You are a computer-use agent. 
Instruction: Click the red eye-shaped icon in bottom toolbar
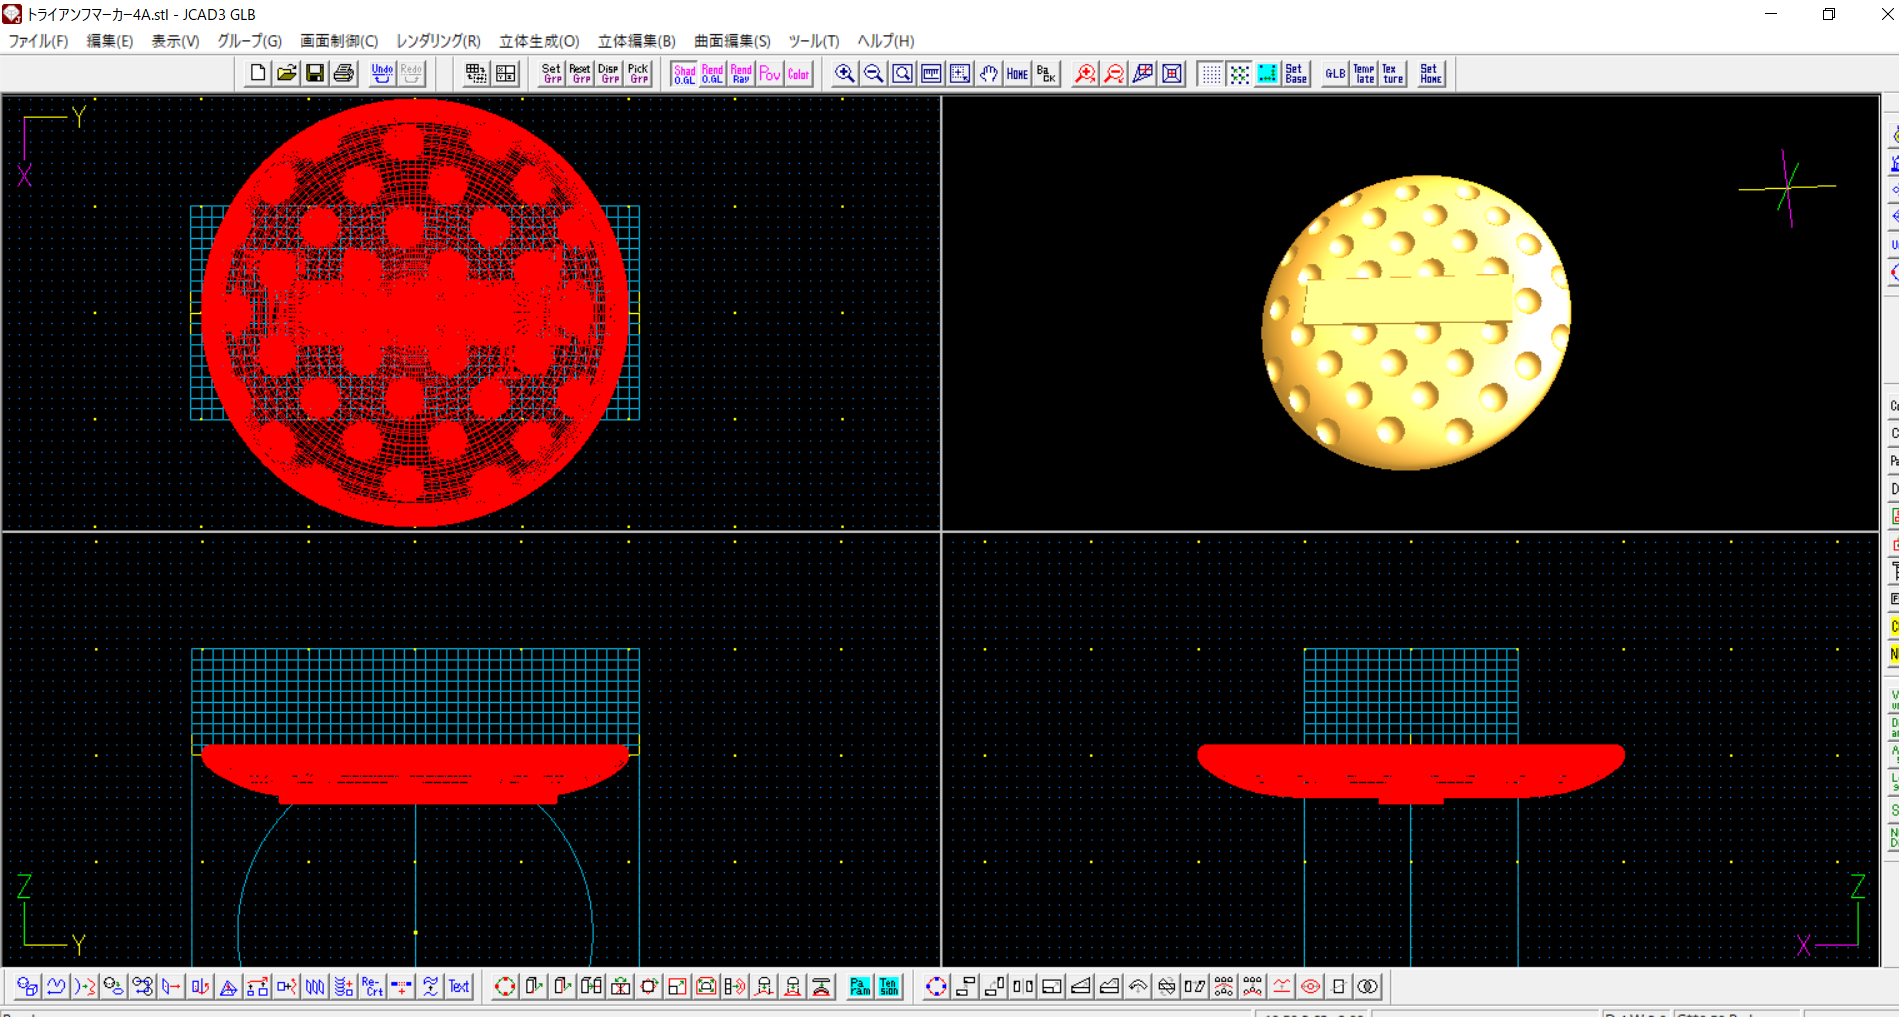[1310, 987]
